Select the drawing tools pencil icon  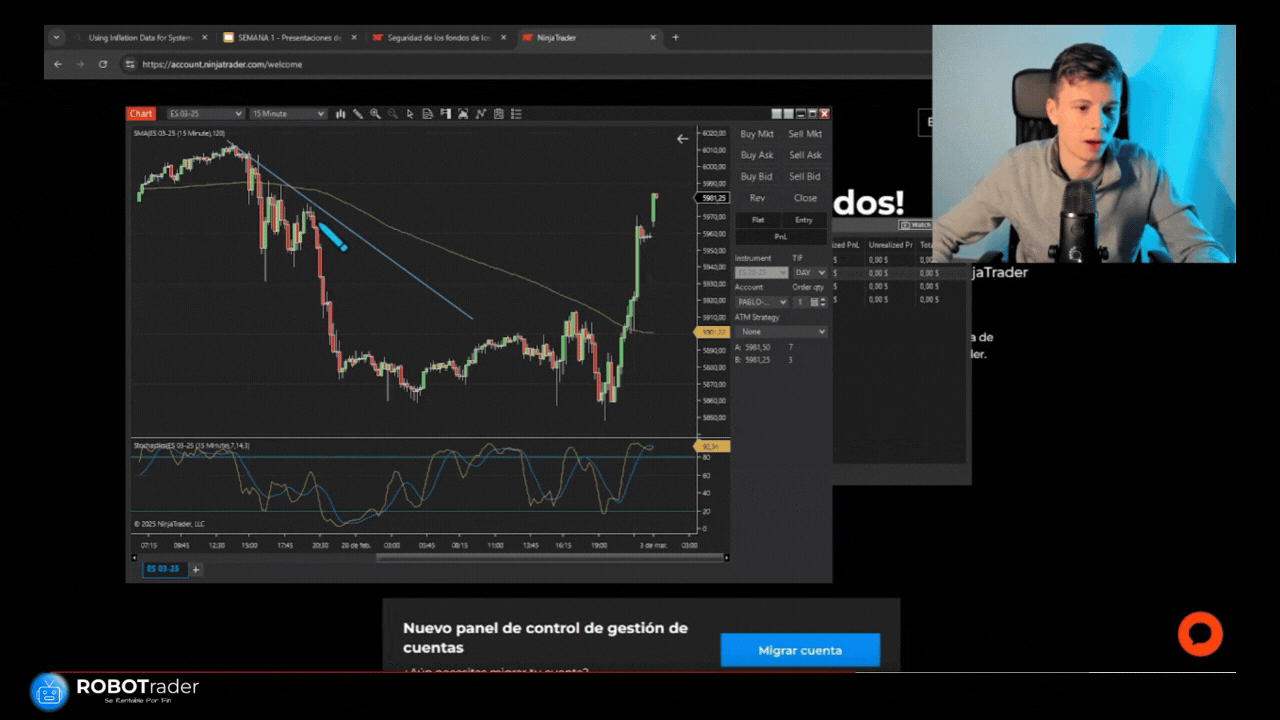358,114
